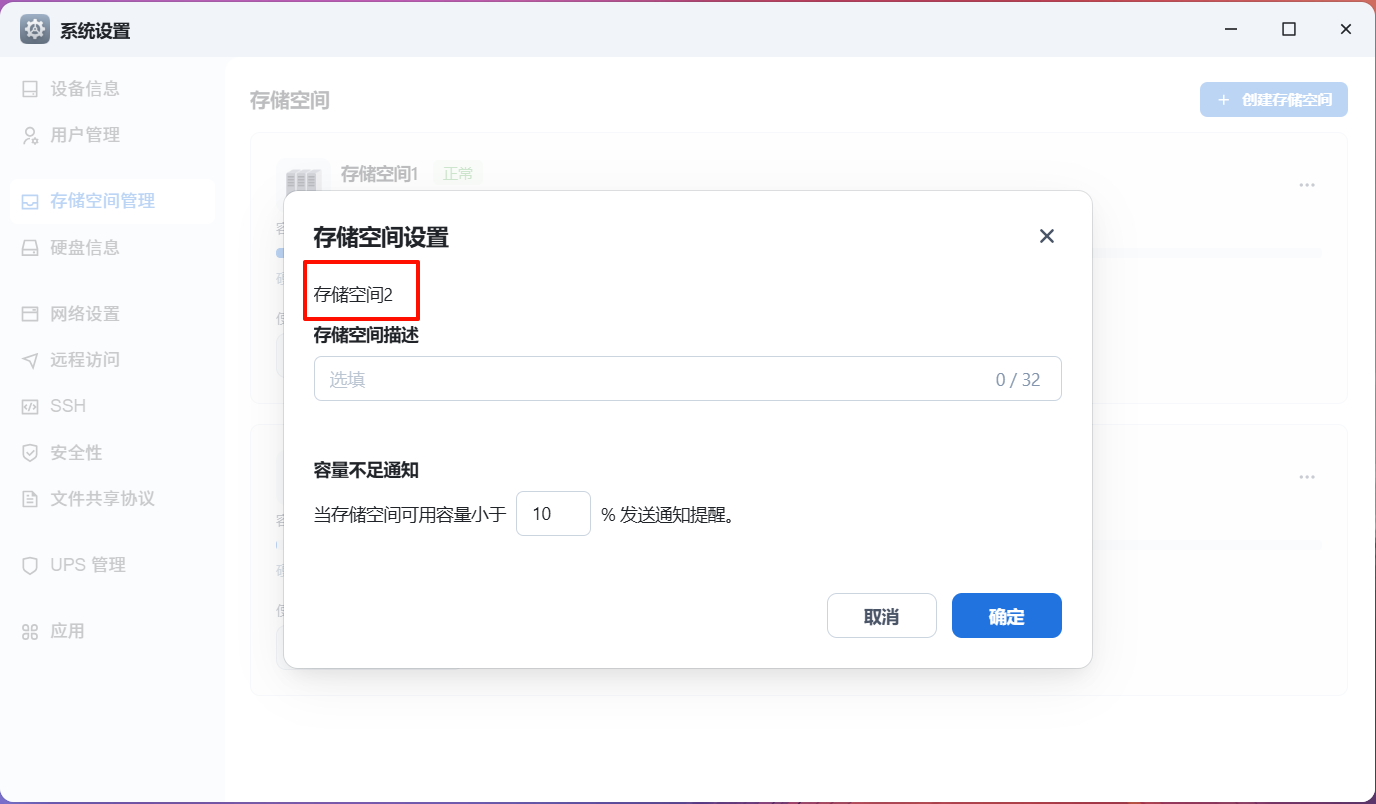Open the more options menu for second storage pool
Image resolution: width=1376 pixels, height=804 pixels.
pos(1307,477)
